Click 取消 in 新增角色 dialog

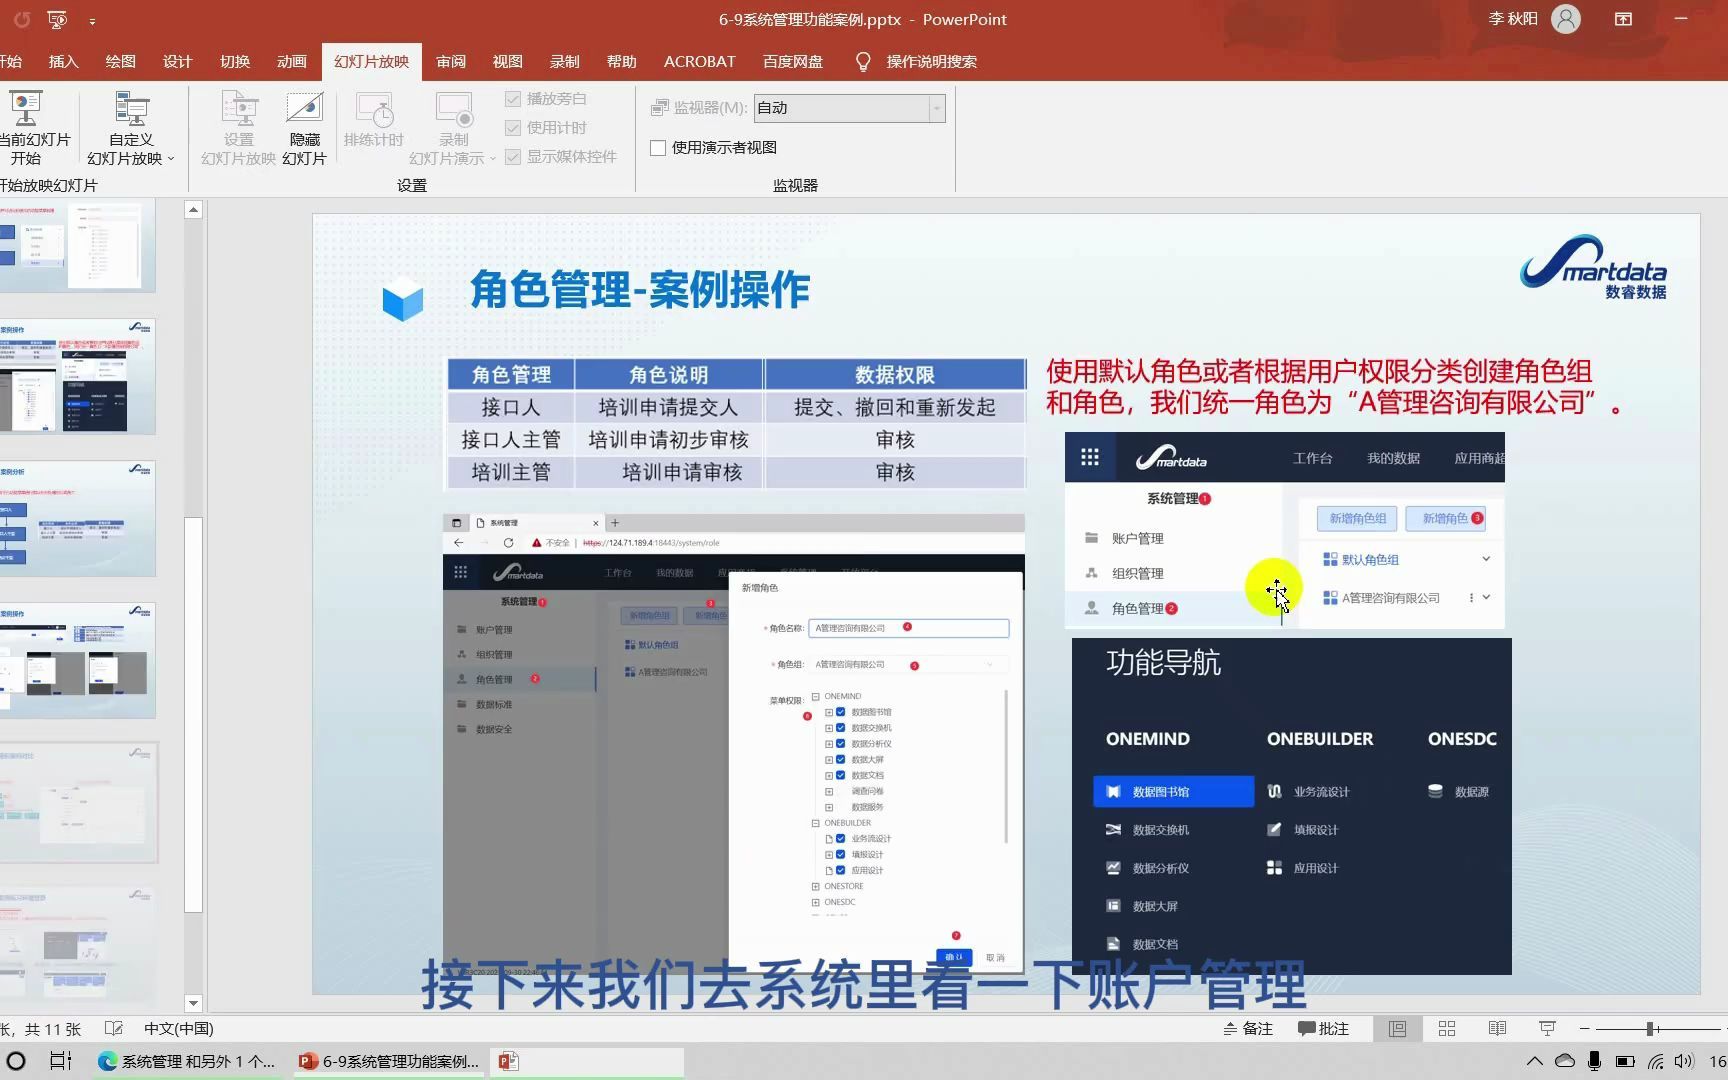click(x=995, y=957)
